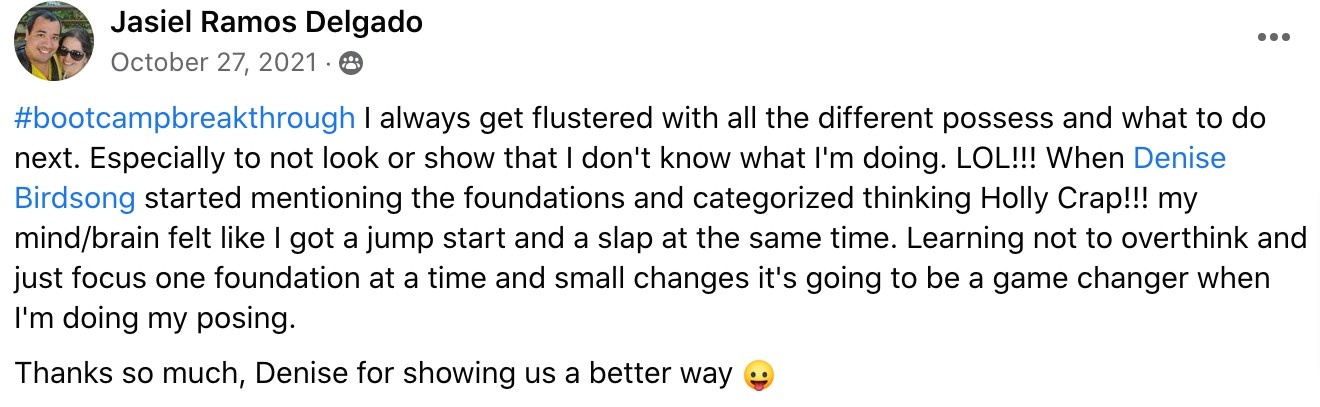This screenshot has height=407, width=1320.
Task: Open the #bootcampbreakthrough hashtag link
Action: pos(185,119)
